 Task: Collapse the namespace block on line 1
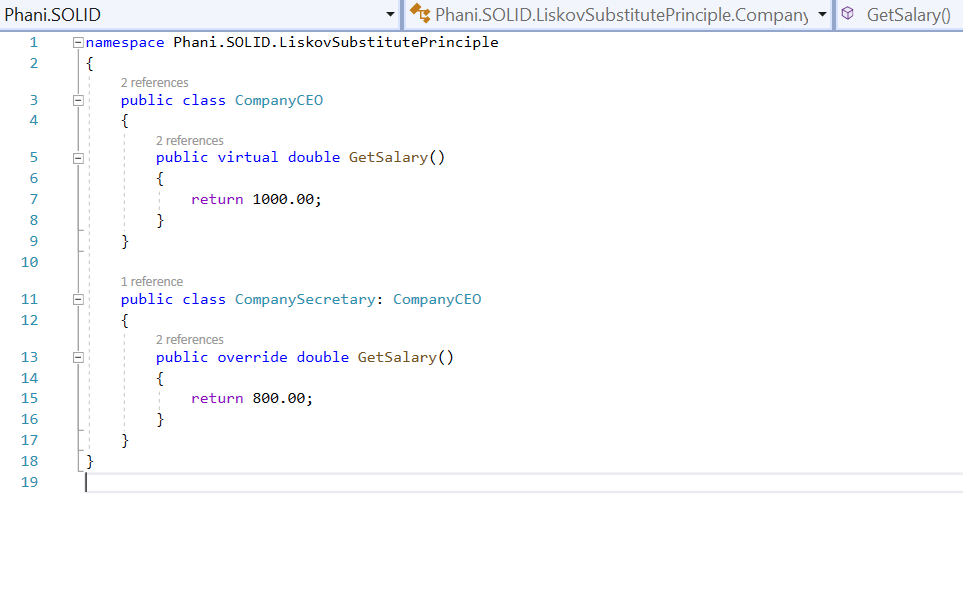click(78, 43)
